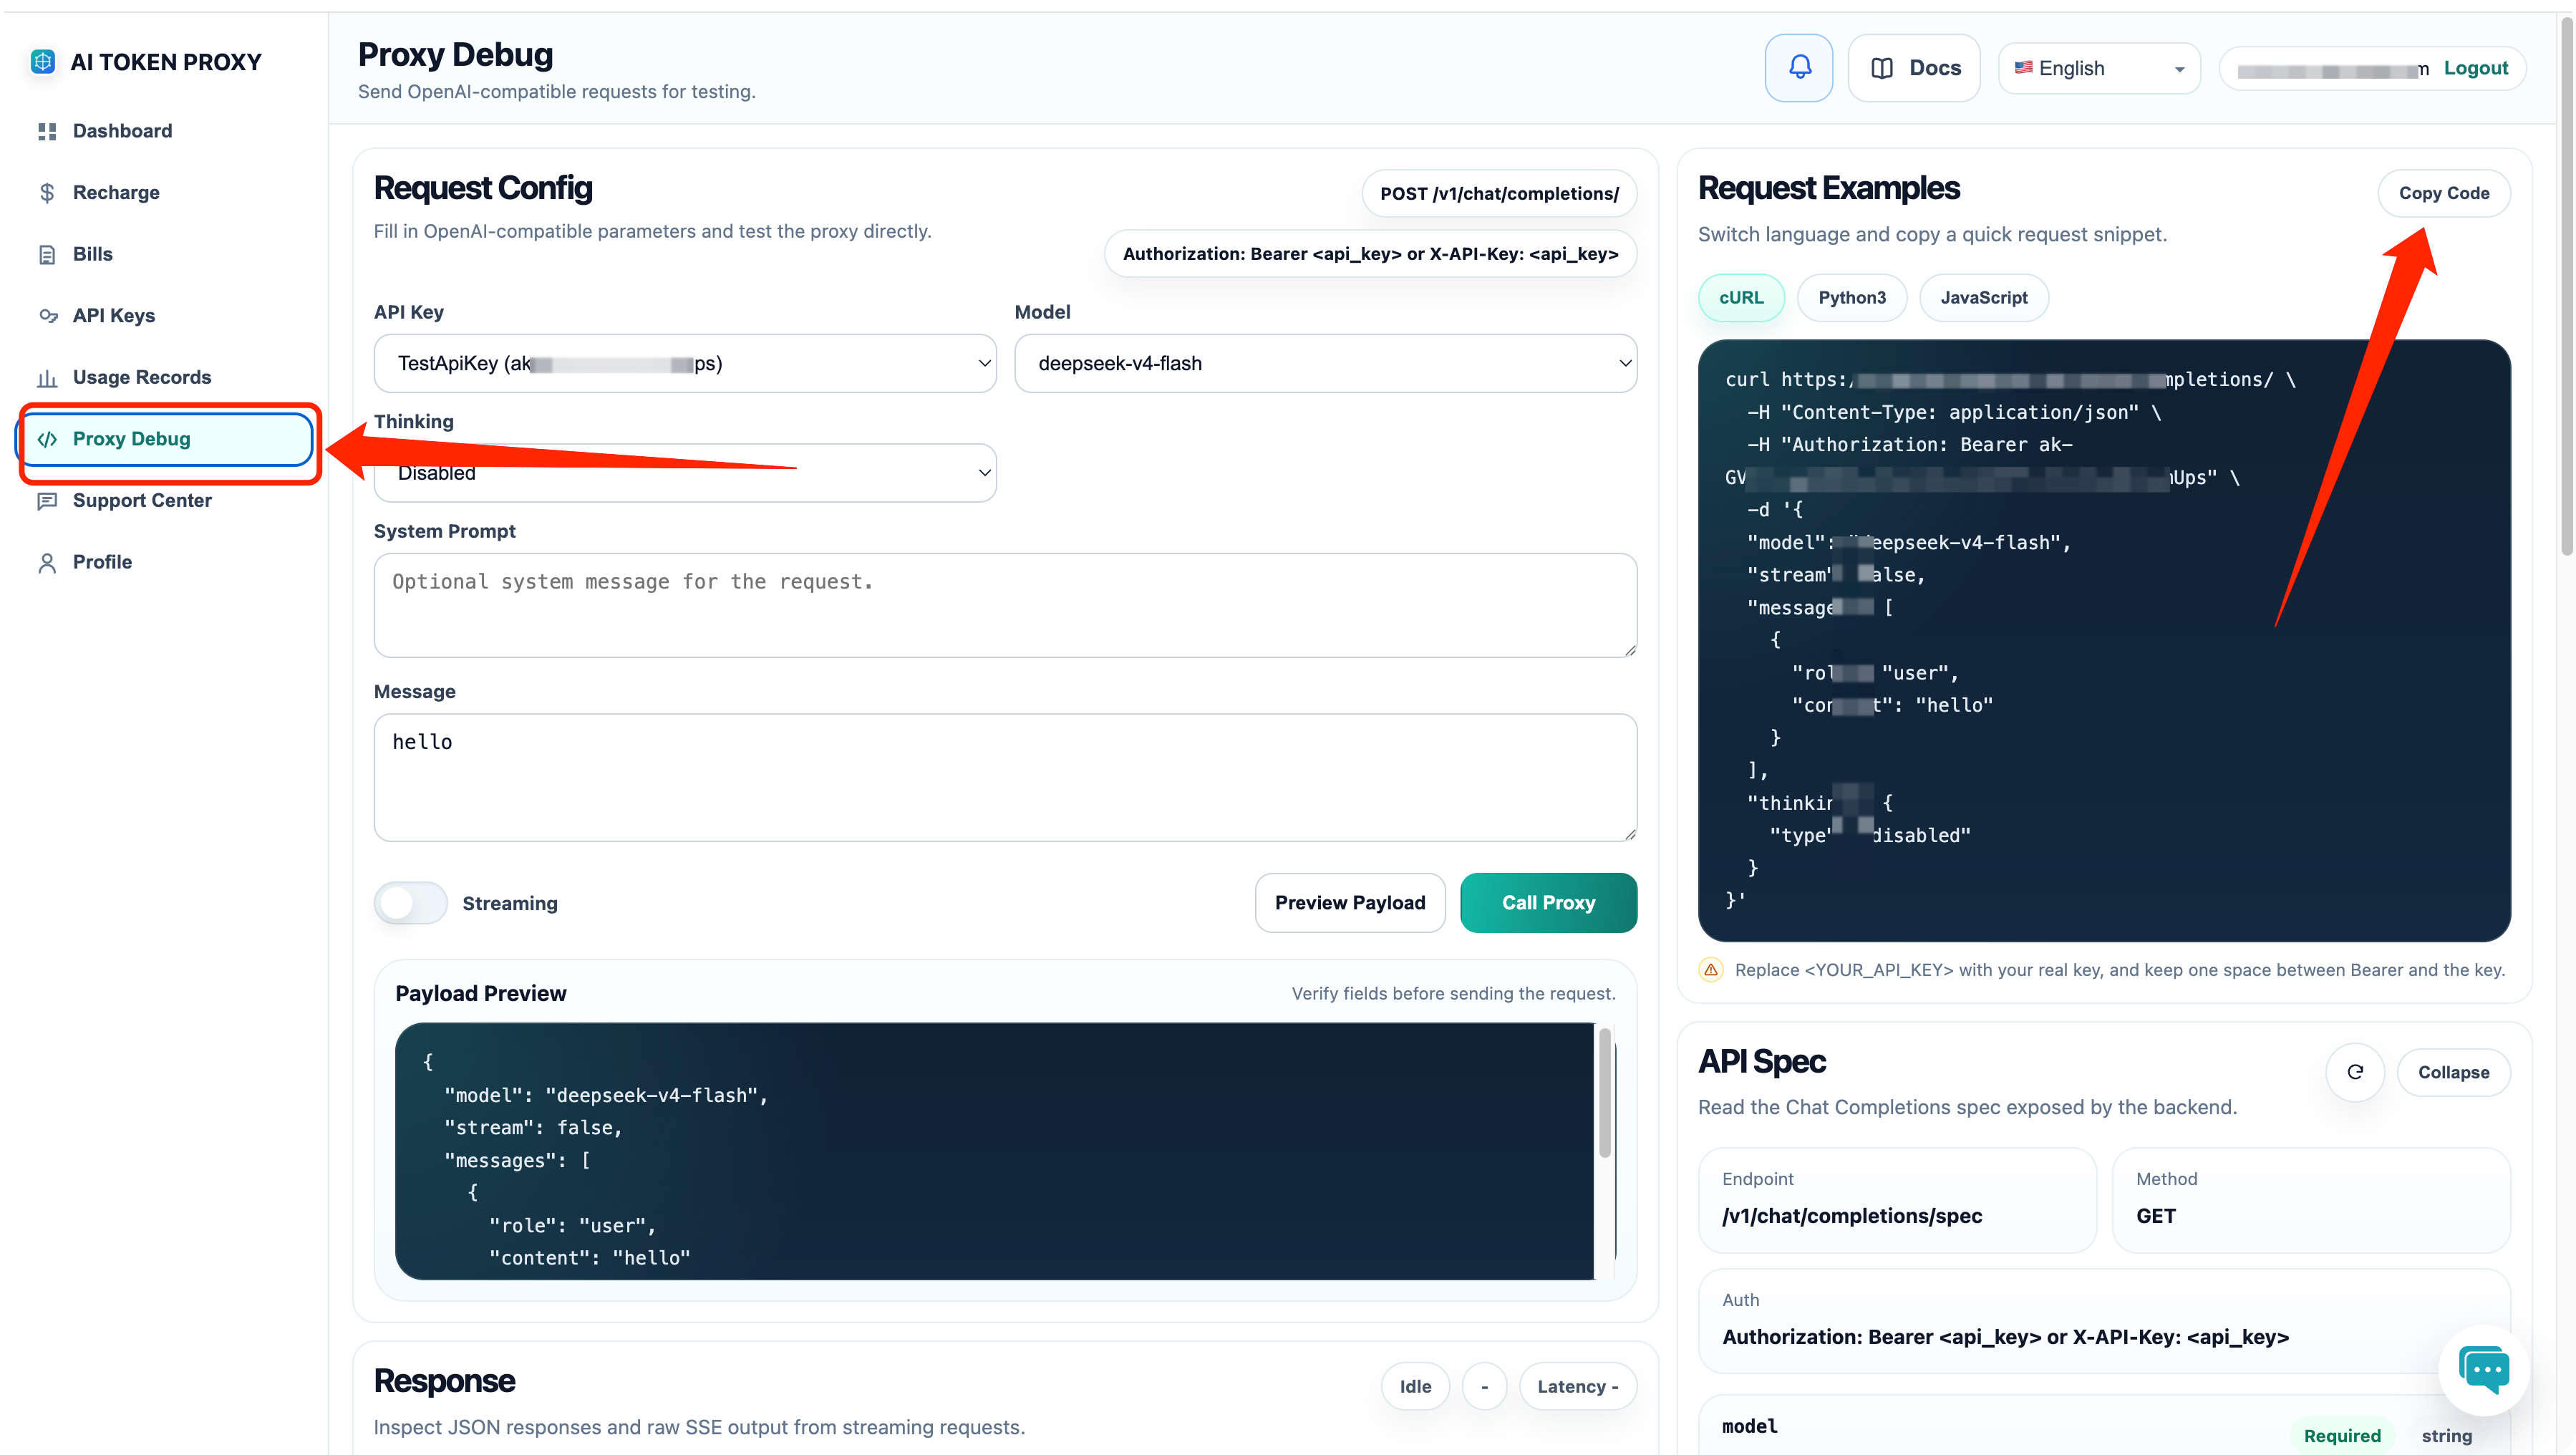Click the API Keys key icon

click(x=47, y=316)
